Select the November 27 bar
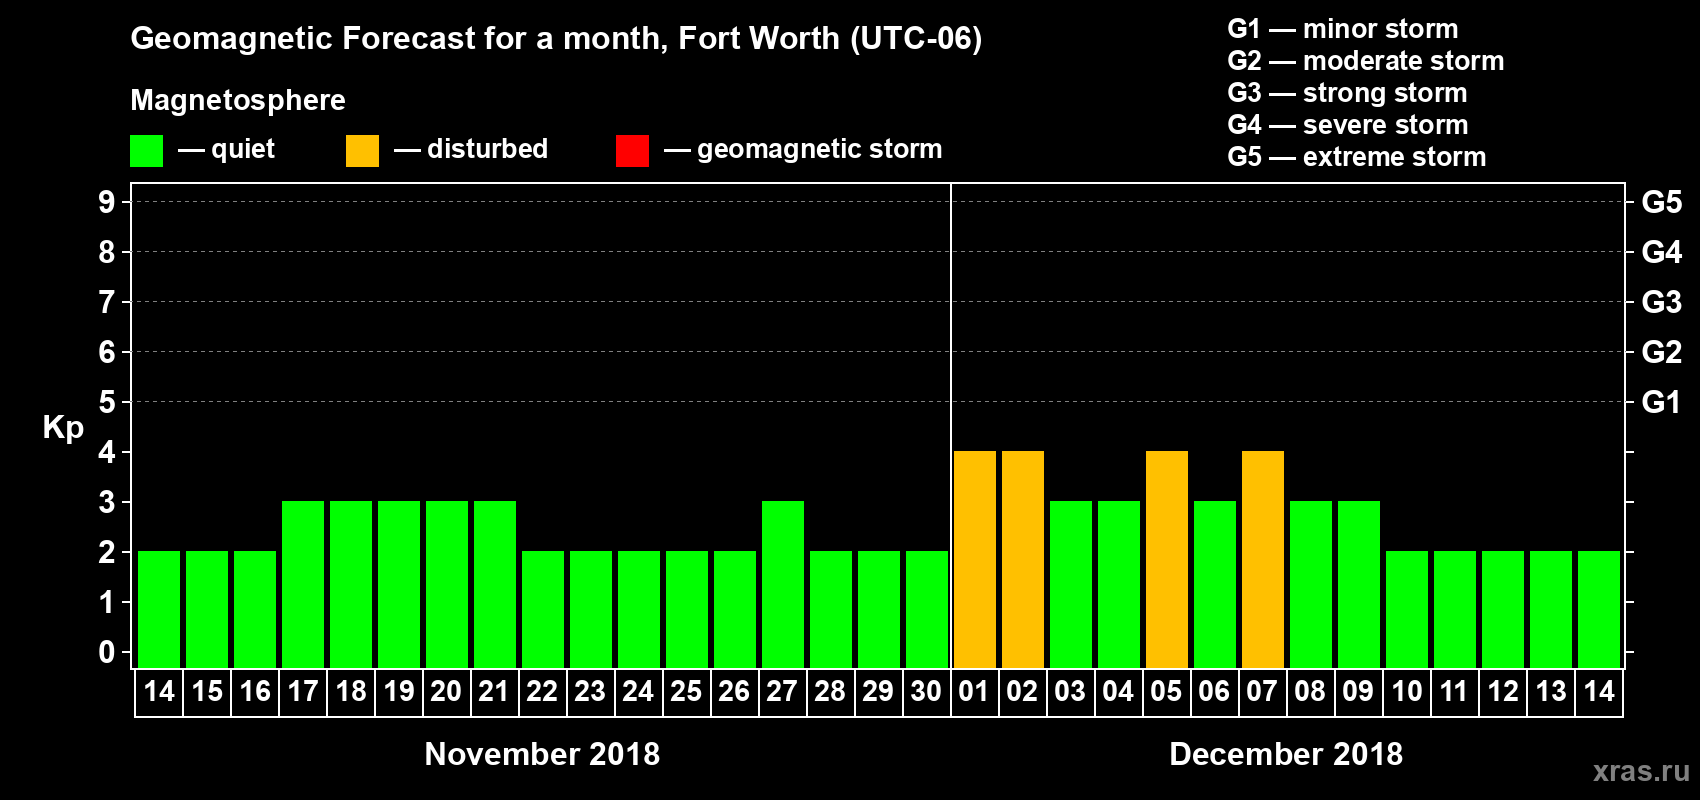 coord(783,584)
